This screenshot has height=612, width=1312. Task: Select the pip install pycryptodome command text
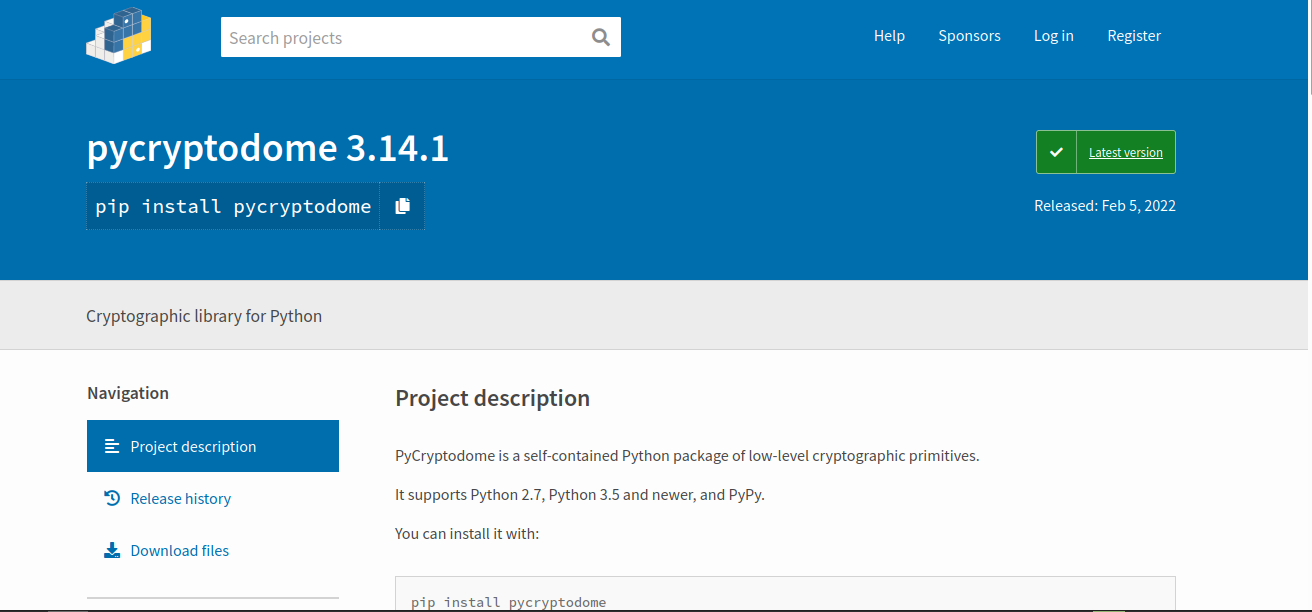tap(232, 205)
